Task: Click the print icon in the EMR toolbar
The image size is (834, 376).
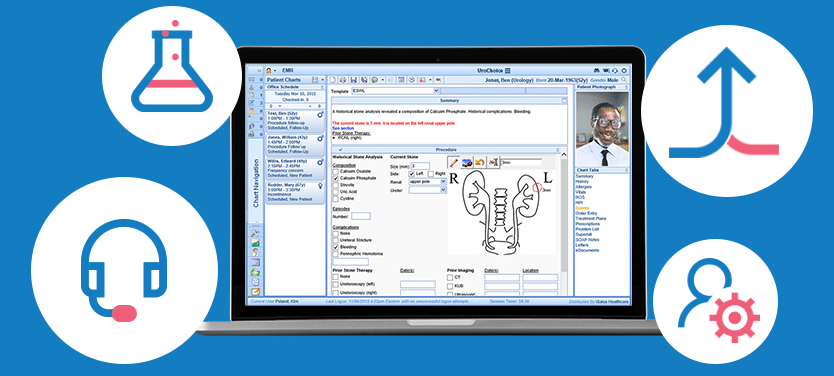Action: (343, 80)
